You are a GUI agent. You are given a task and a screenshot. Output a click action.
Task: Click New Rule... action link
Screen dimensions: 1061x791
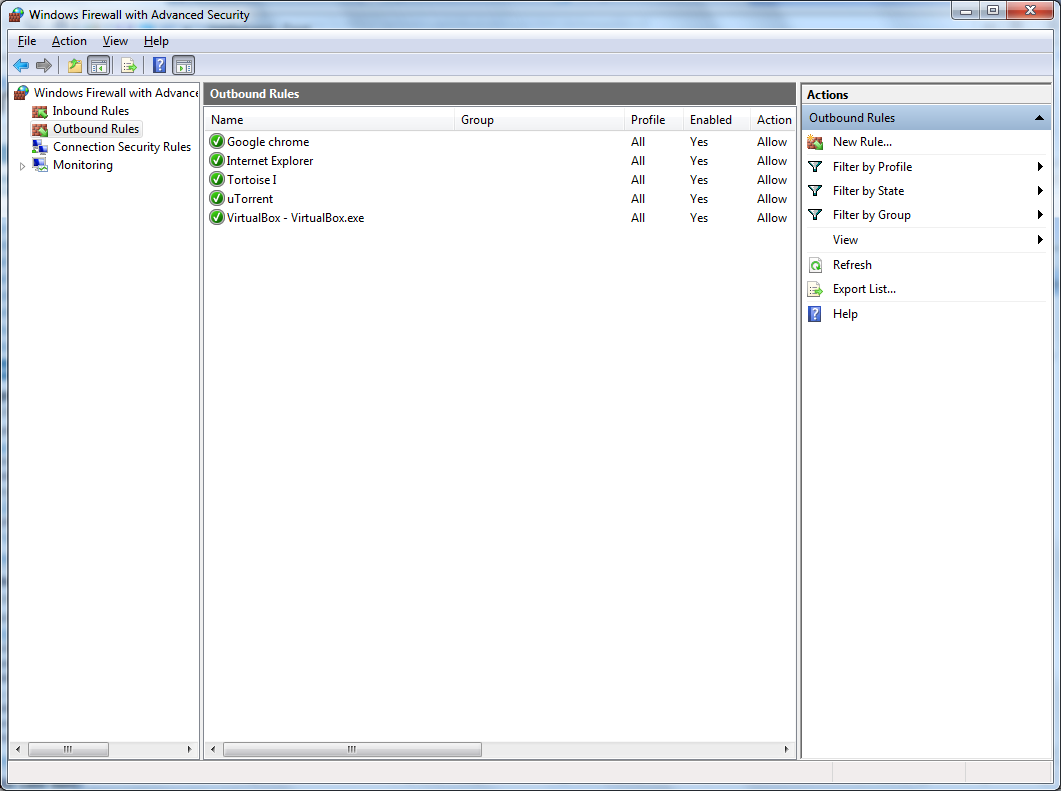click(862, 142)
